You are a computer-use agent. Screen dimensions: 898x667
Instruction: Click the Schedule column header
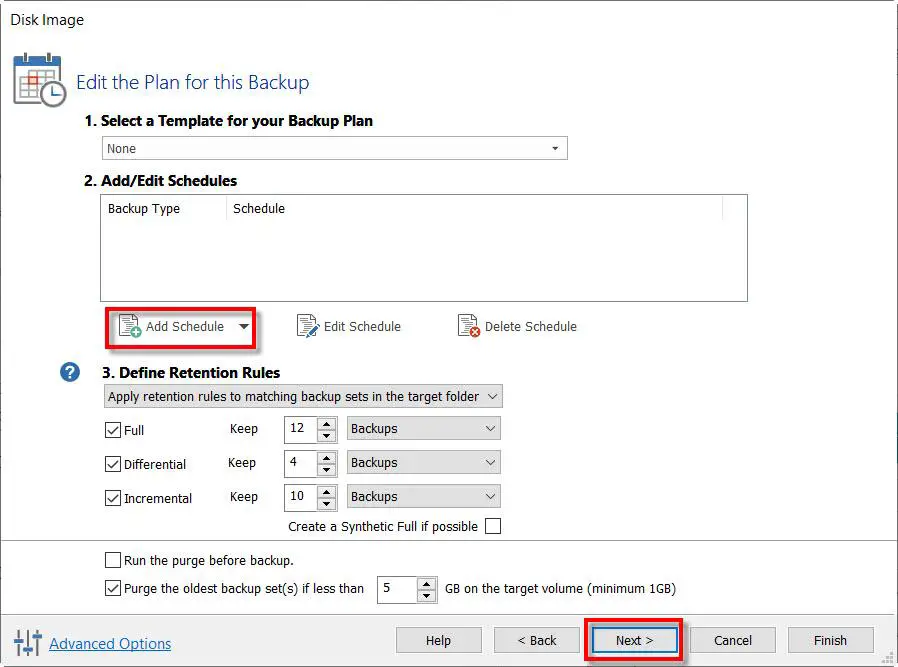259,209
